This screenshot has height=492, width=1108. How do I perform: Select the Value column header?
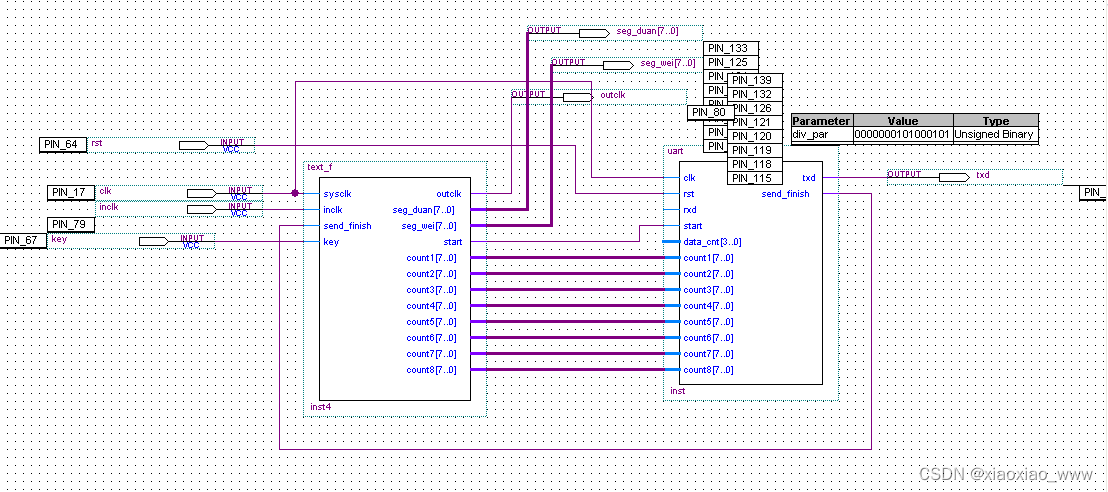(x=903, y=121)
